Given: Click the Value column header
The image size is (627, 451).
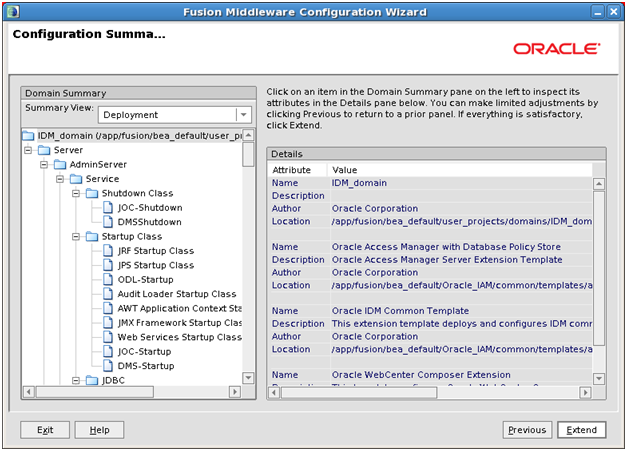Looking at the screenshot, I should (x=460, y=170).
